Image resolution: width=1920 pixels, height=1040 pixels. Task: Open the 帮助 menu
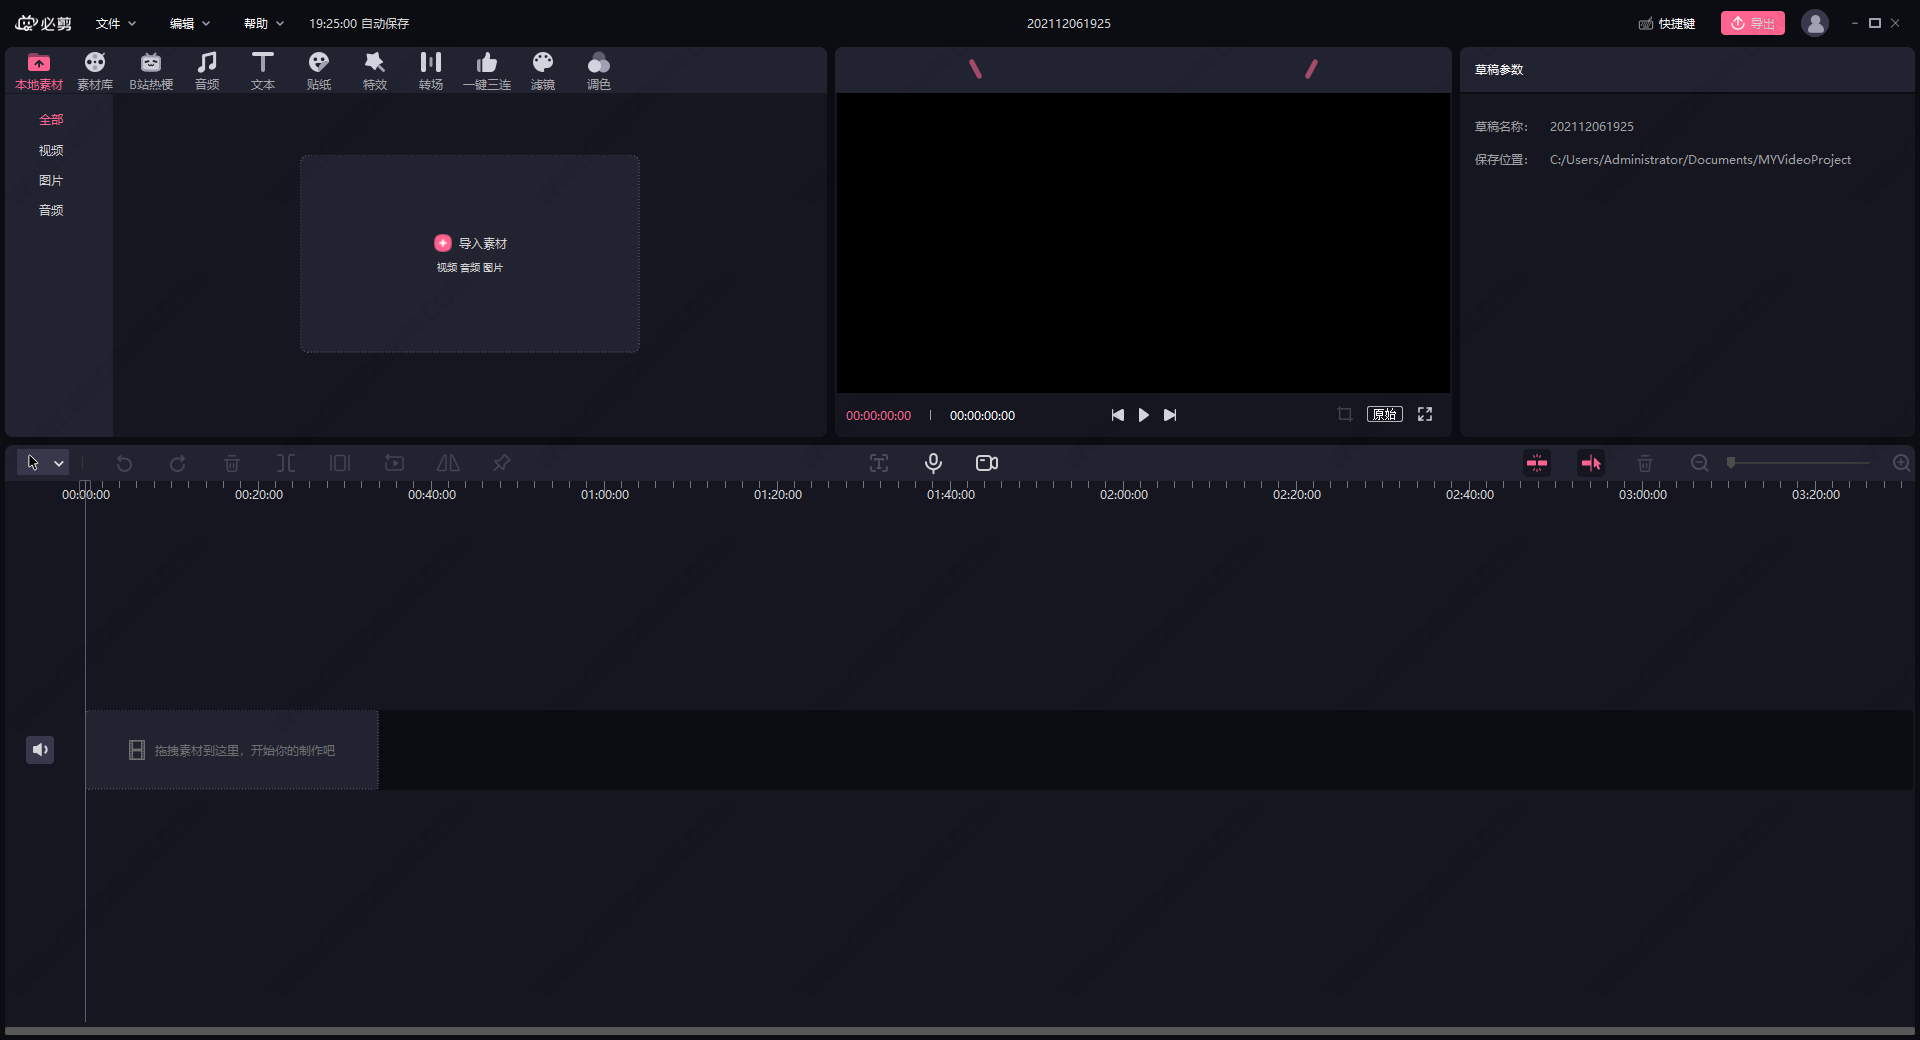pos(264,23)
